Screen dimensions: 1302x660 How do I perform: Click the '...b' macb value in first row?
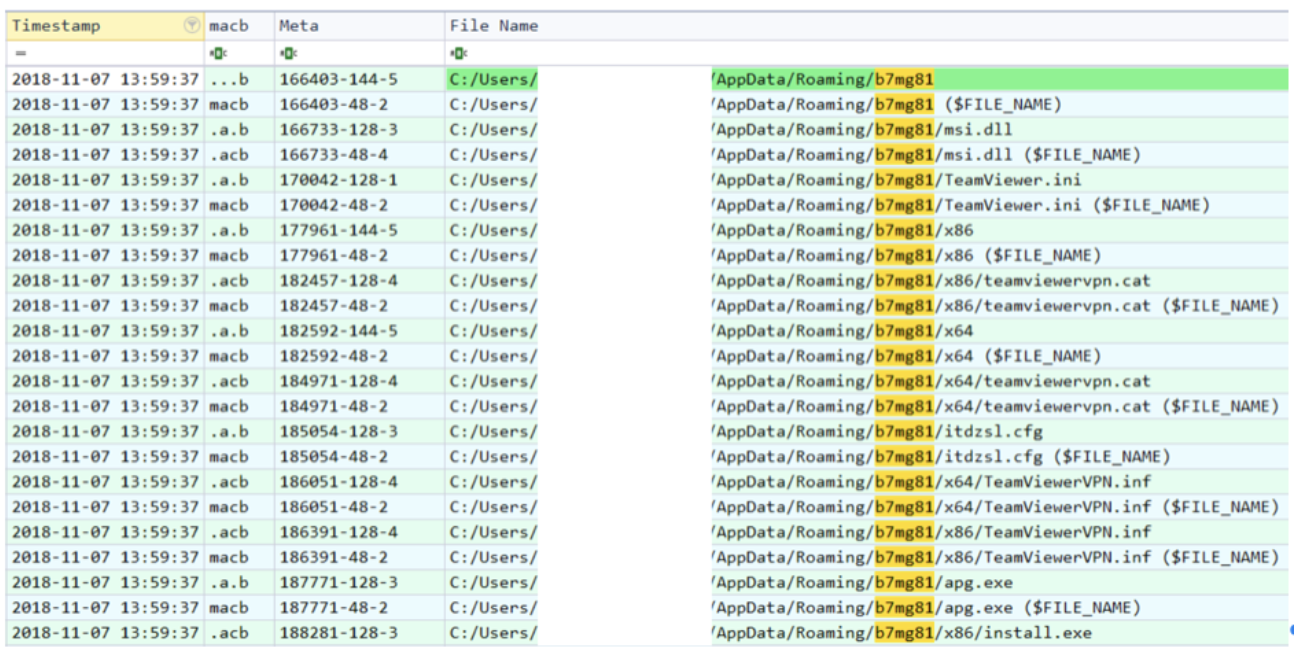click(x=240, y=79)
